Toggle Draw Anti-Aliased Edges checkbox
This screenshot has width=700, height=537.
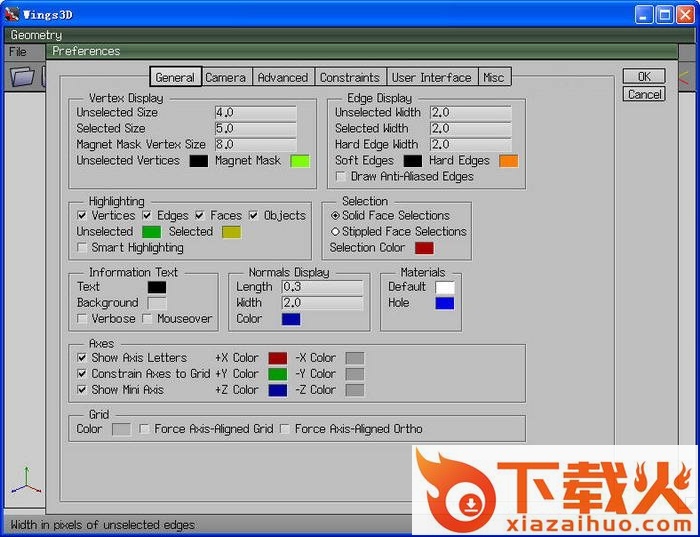click(x=341, y=177)
